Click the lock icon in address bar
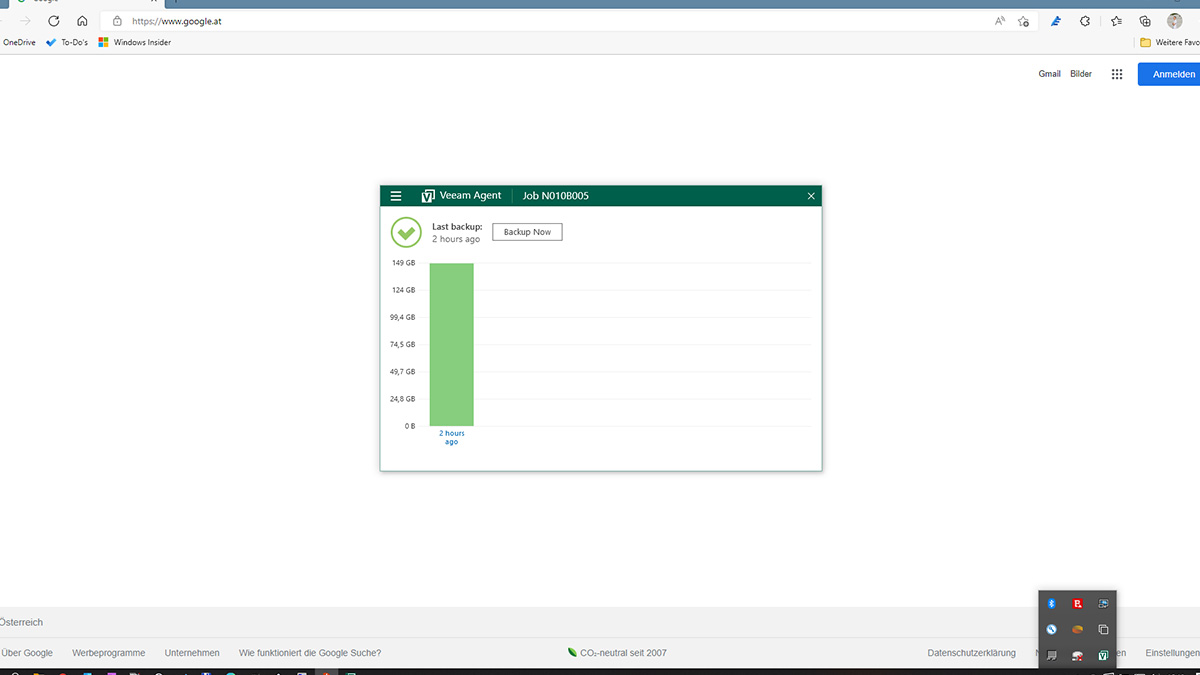Screen dimensions: 1200x675 (117, 21)
